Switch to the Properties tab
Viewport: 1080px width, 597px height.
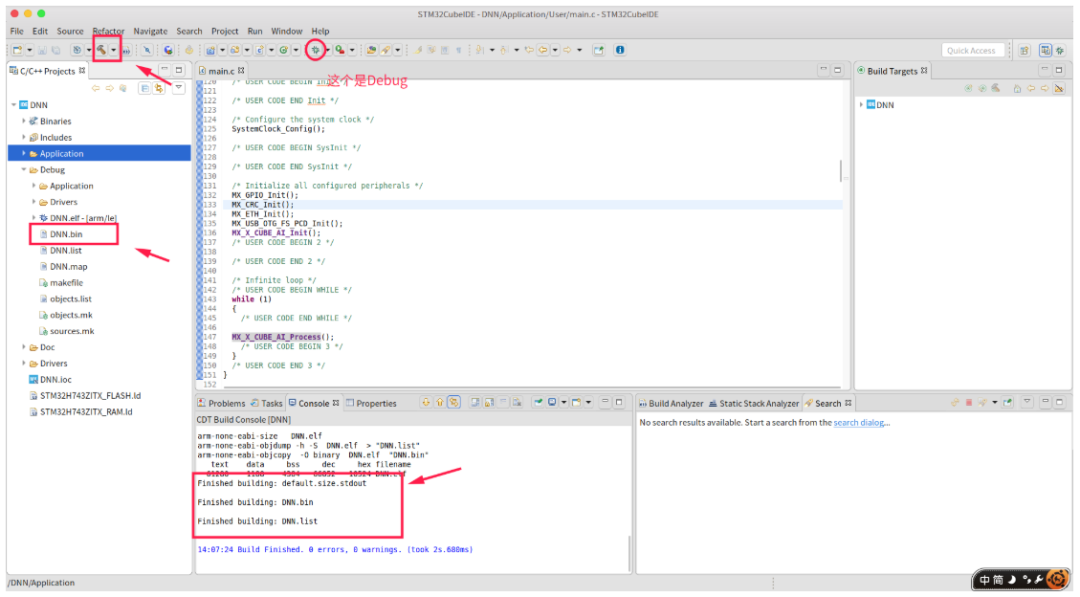371,403
